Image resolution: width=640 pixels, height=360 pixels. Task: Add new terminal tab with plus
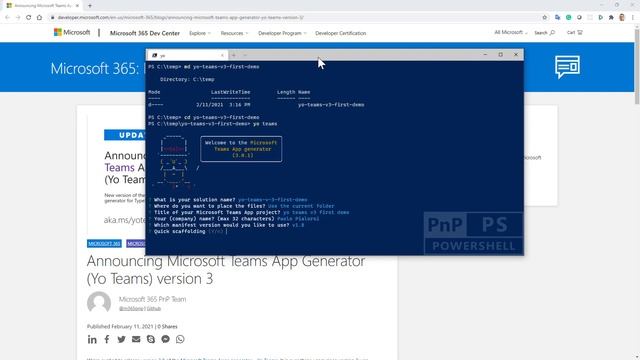click(x=233, y=55)
